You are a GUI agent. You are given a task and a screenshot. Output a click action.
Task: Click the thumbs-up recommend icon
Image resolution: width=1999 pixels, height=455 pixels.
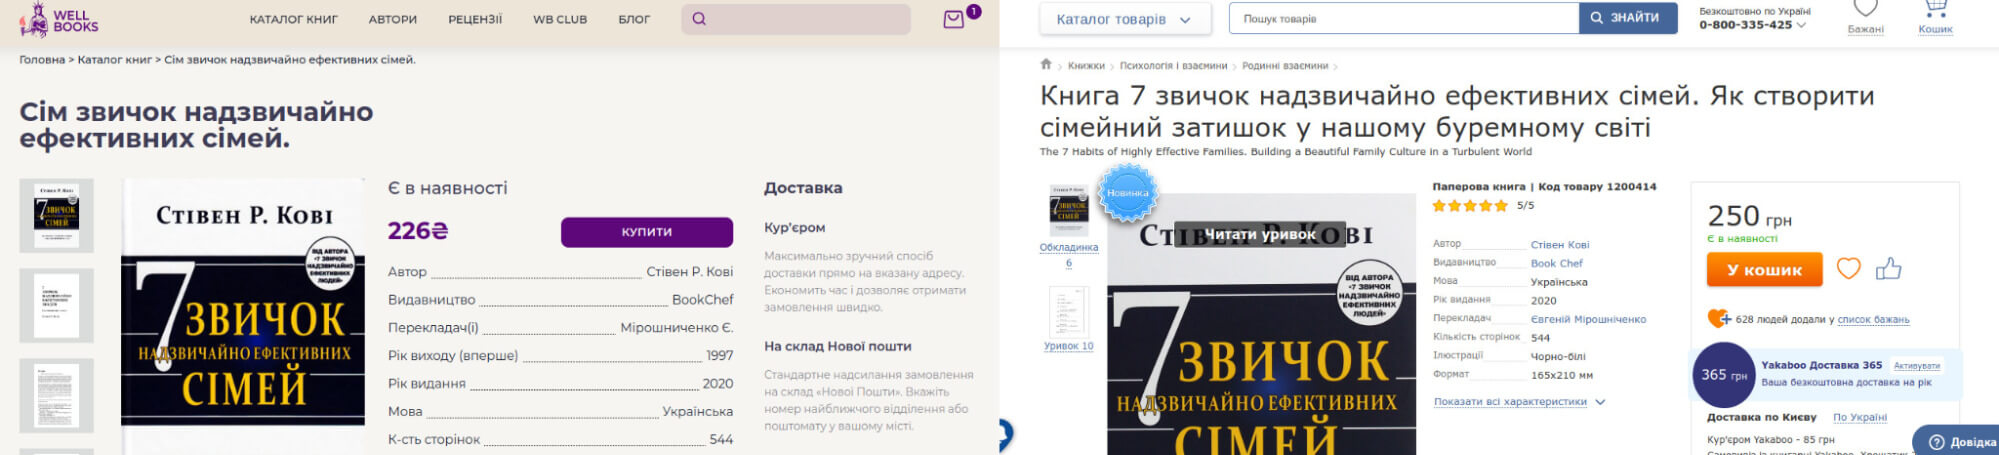click(1888, 269)
